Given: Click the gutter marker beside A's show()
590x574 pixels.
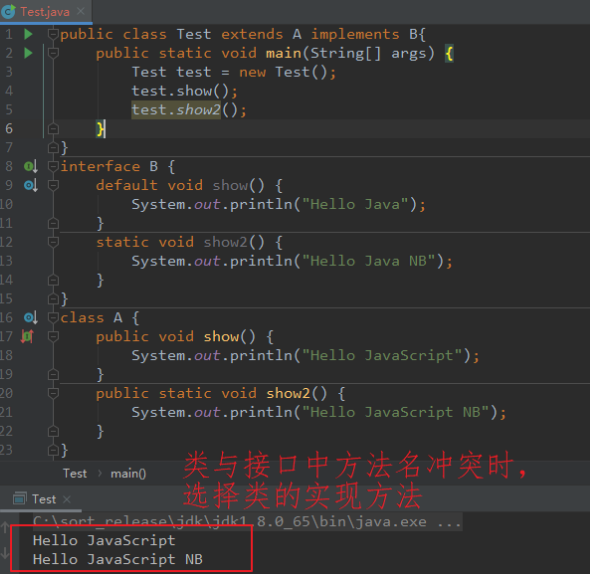Looking at the screenshot, I should (27, 336).
